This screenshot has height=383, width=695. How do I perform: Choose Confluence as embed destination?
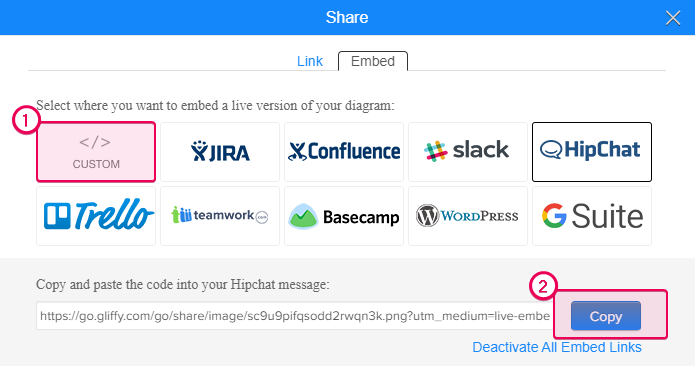[x=344, y=152]
